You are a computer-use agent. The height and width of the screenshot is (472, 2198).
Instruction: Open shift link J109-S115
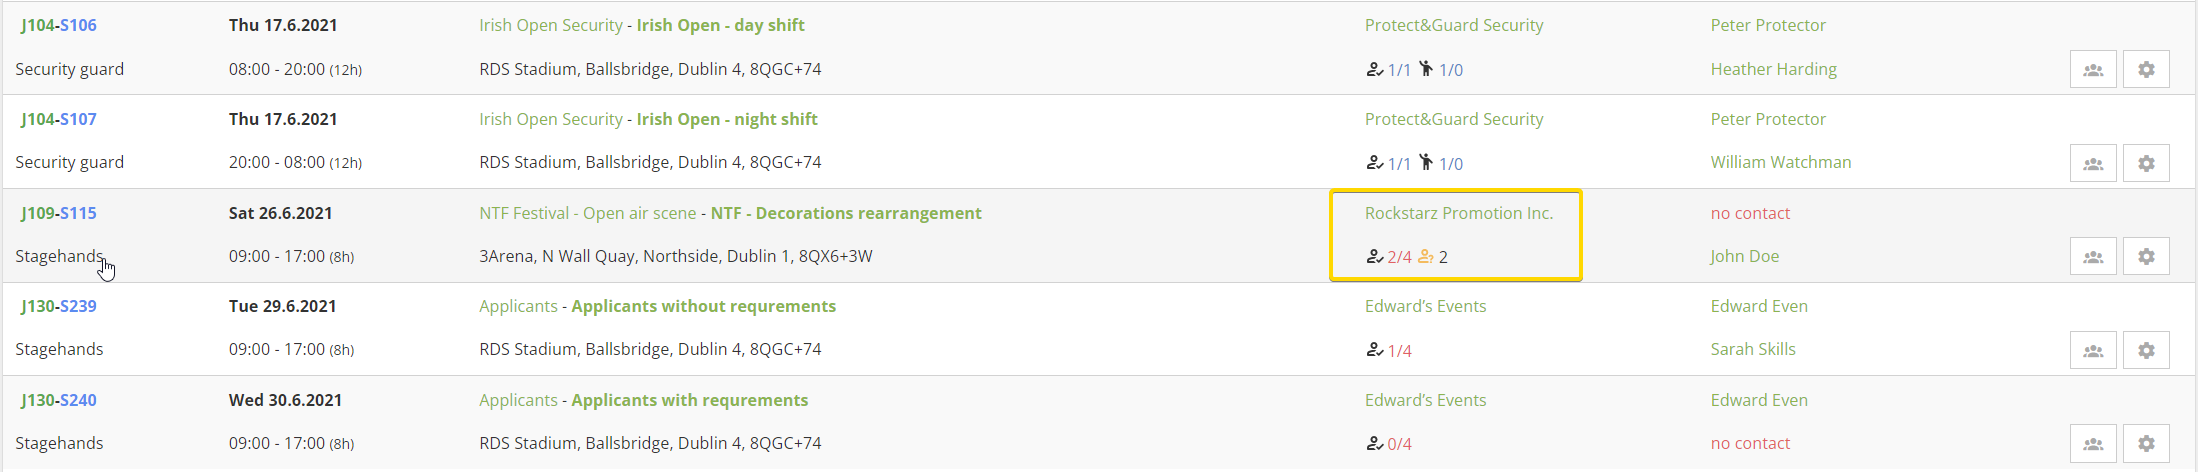(59, 213)
